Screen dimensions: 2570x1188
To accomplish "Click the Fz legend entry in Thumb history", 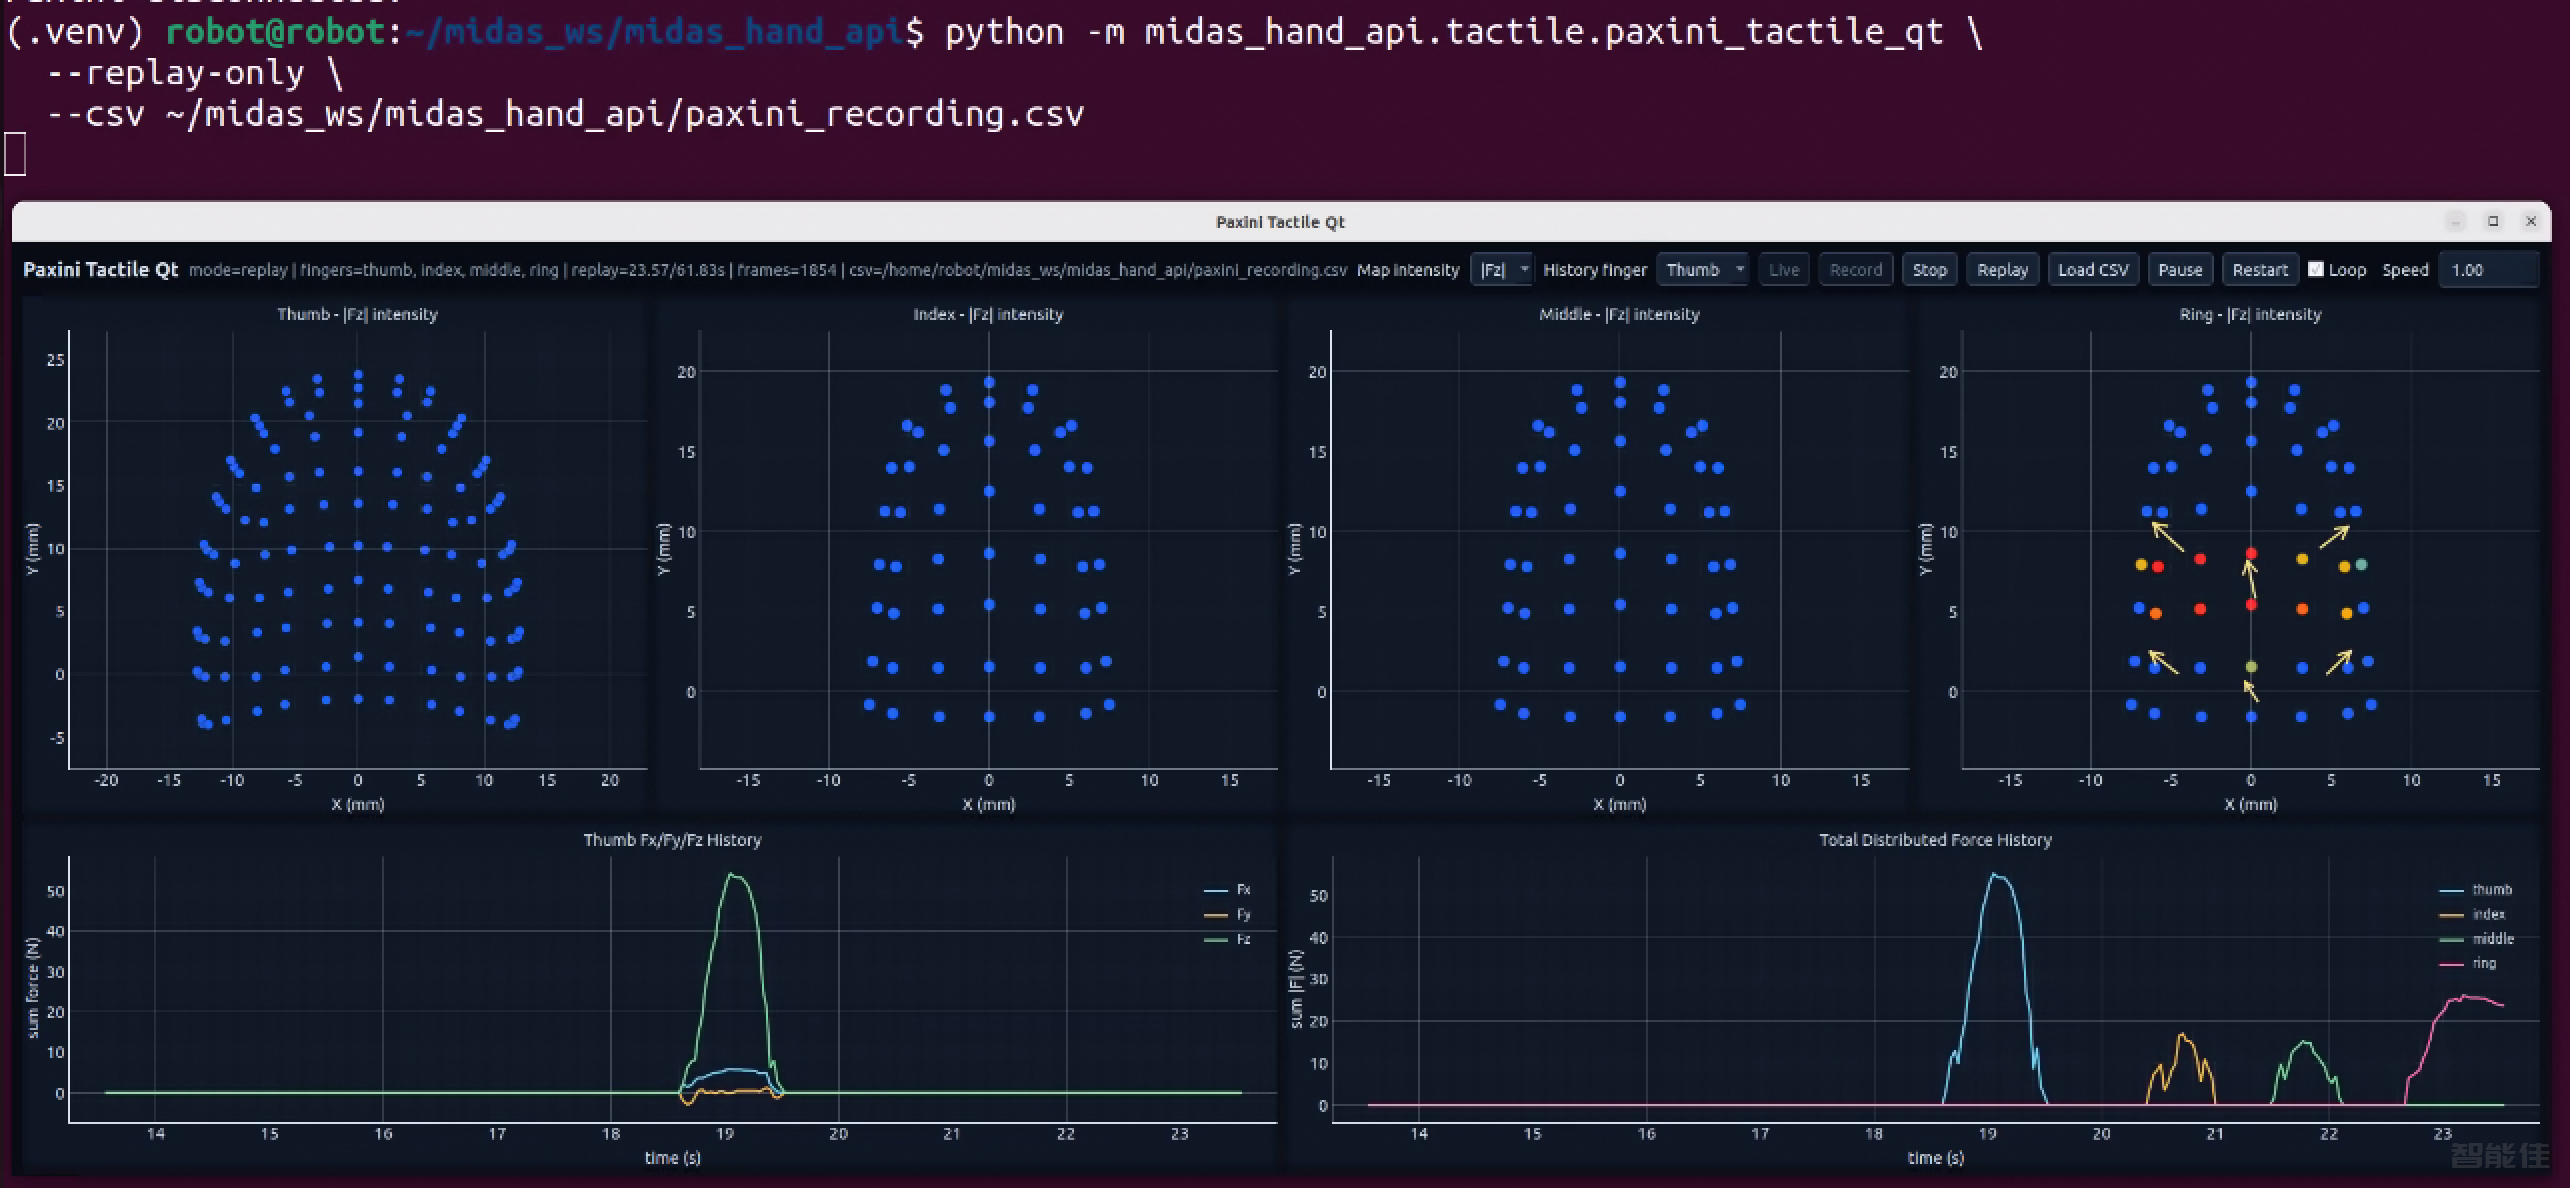I will pyautogui.click(x=1228, y=939).
